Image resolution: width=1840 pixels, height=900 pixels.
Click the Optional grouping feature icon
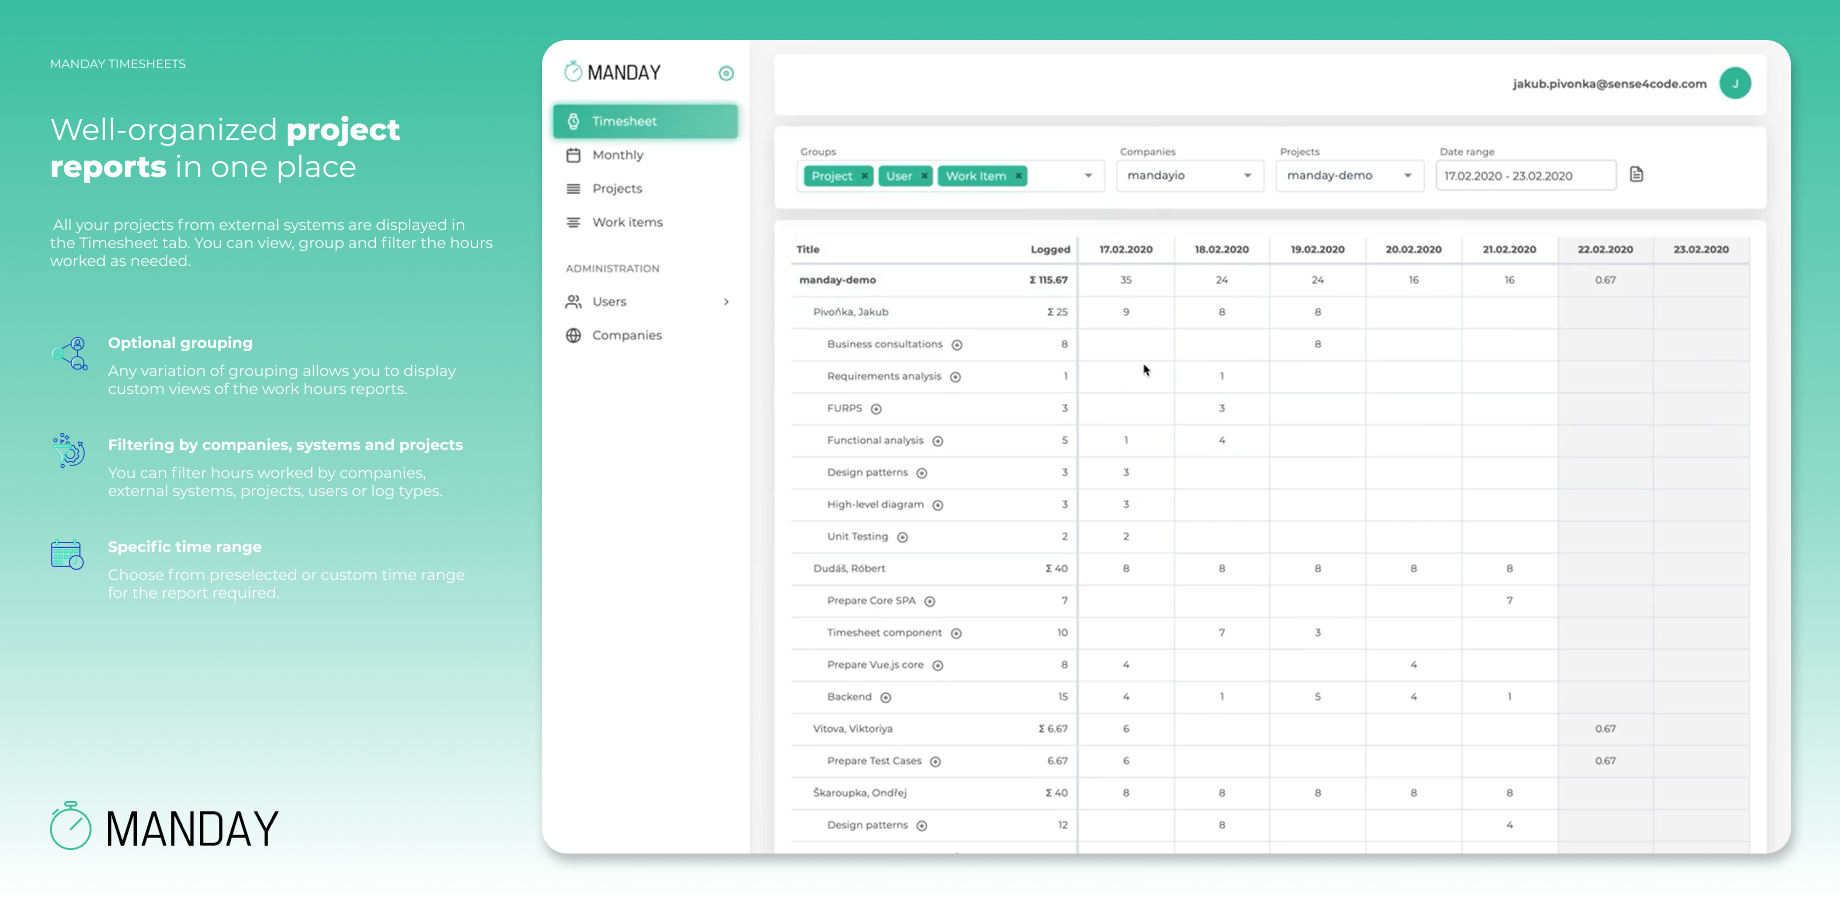(x=70, y=353)
